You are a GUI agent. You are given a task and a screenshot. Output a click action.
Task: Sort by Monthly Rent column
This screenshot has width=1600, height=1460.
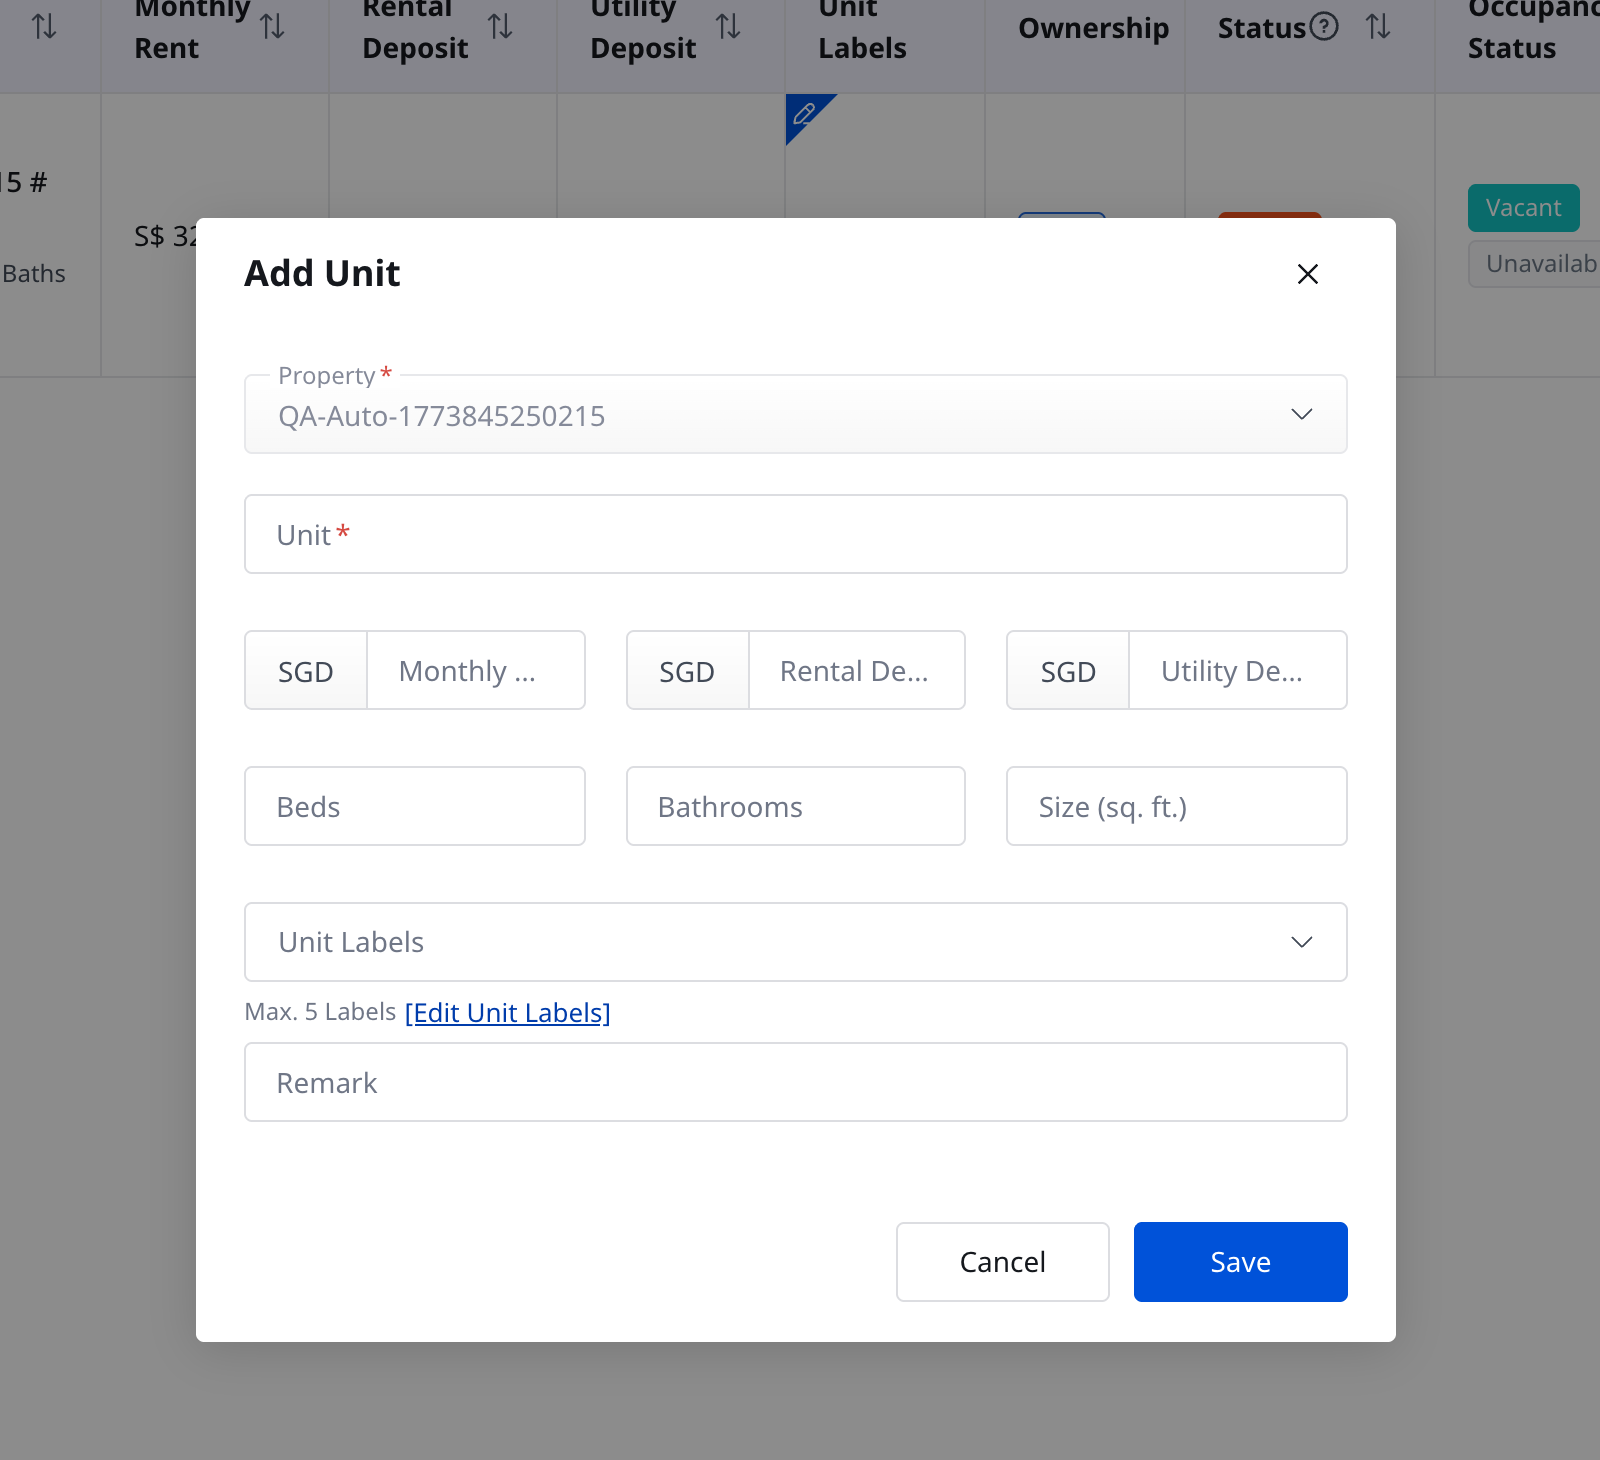pos(272,27)
